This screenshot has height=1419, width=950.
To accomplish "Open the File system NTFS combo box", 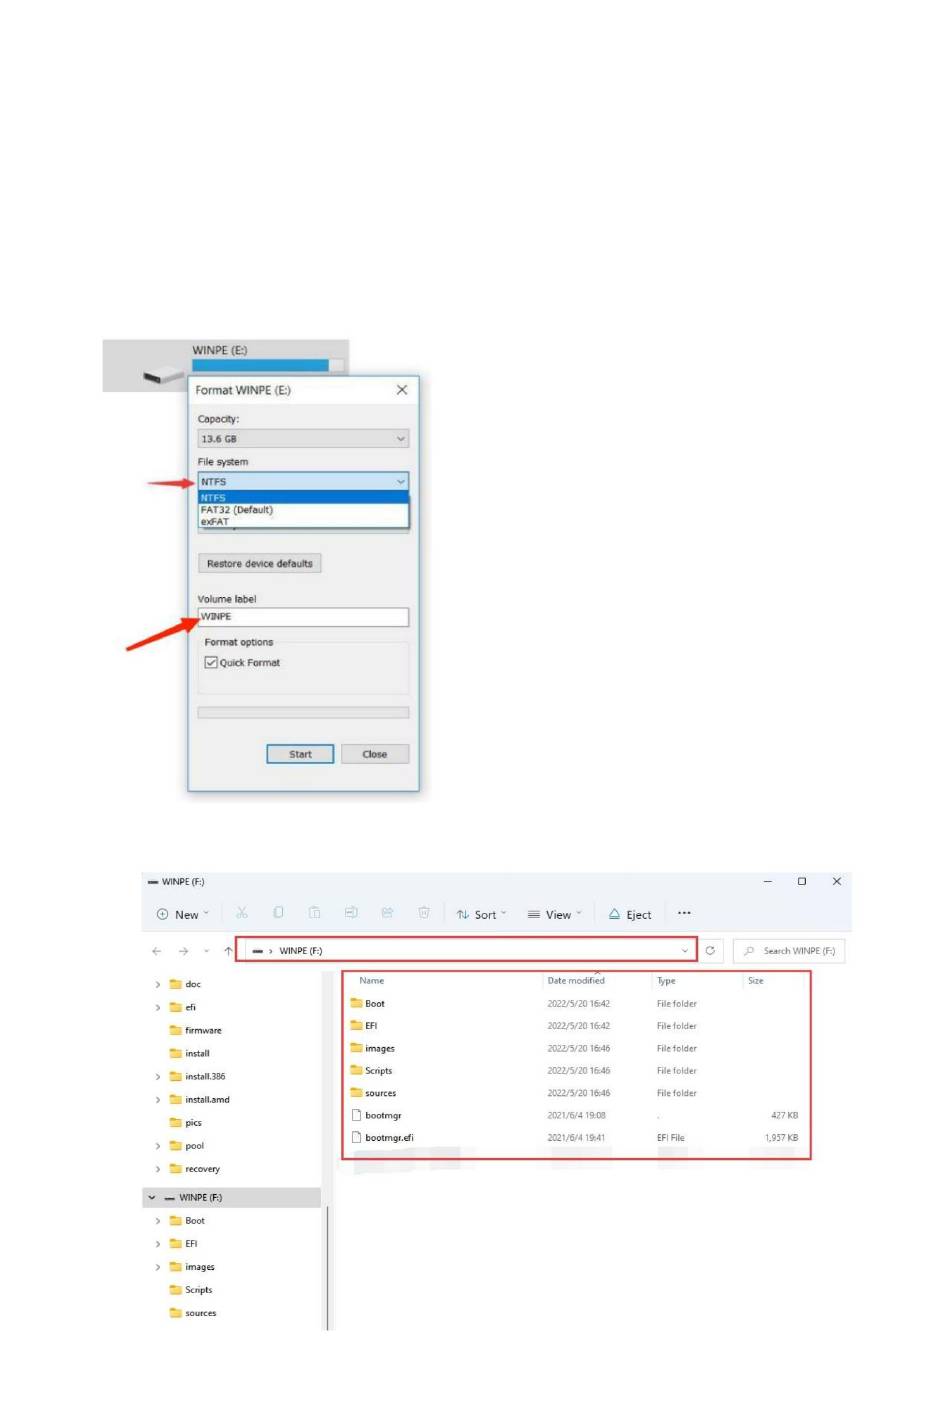I will (303, 482).
